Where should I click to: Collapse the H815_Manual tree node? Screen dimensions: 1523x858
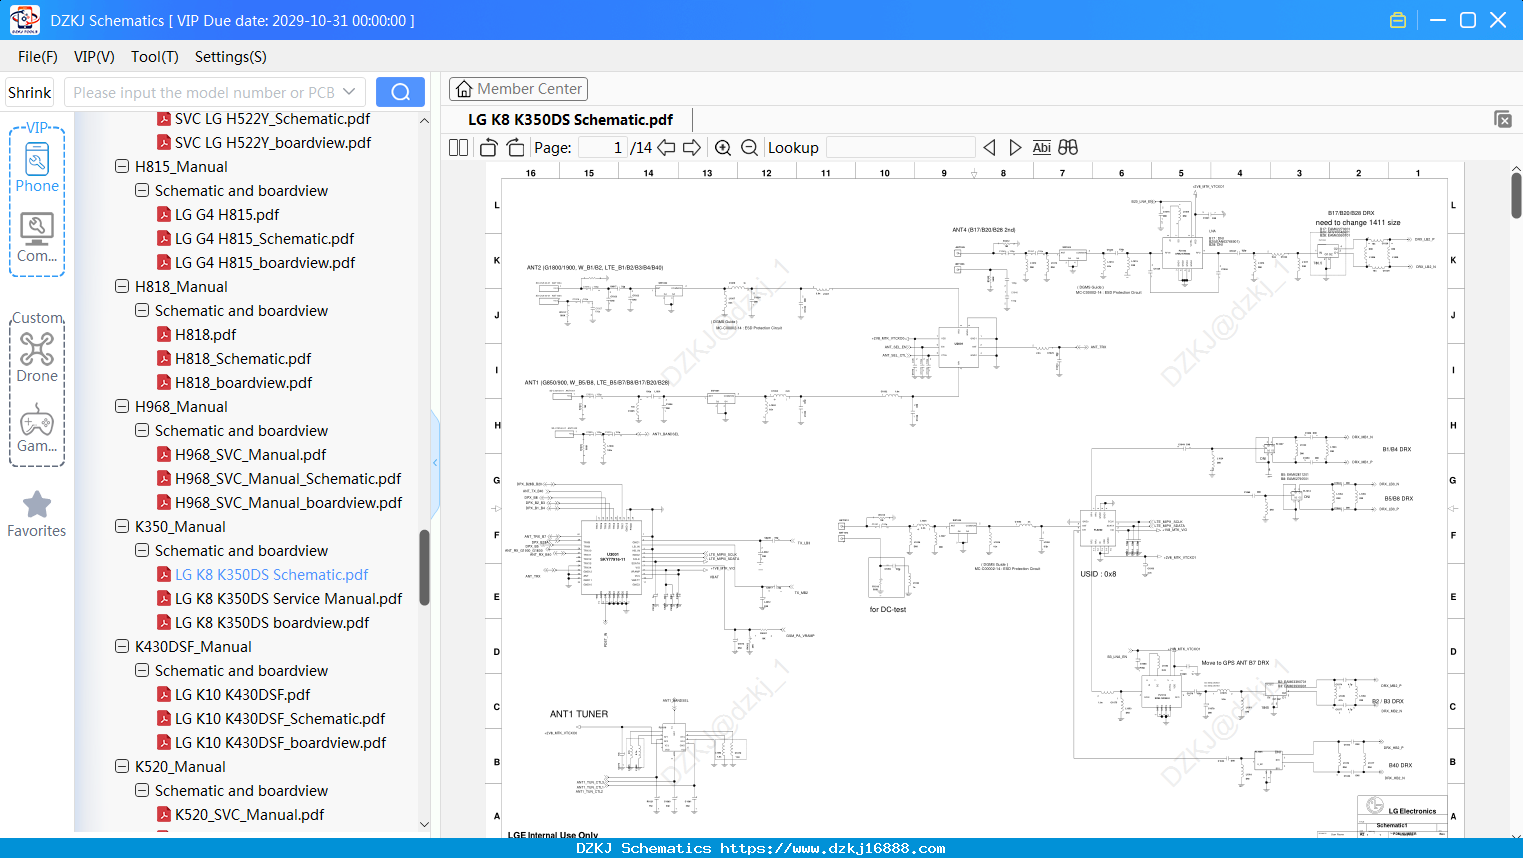(122, 167)
